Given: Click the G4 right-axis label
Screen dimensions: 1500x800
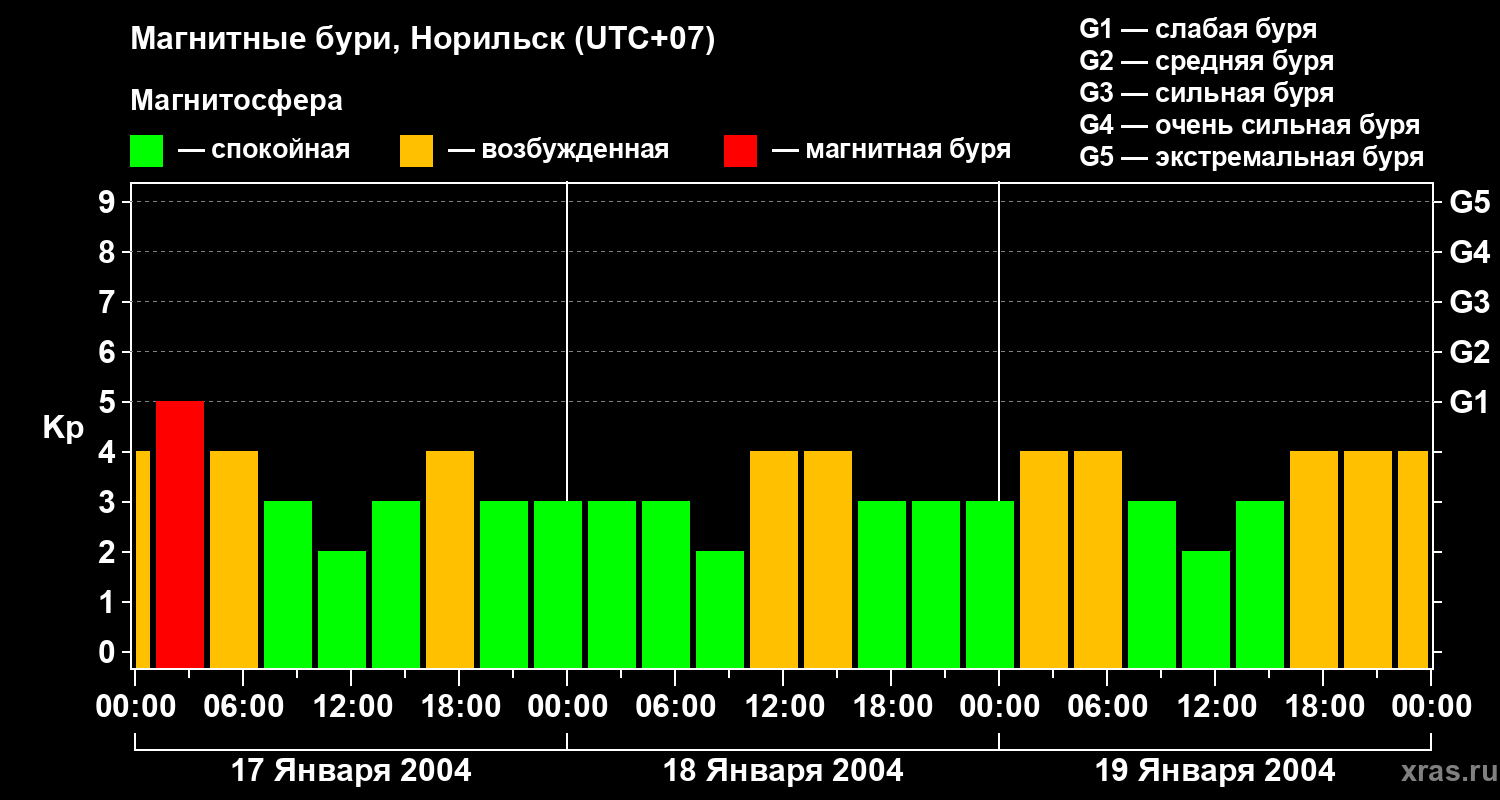Looking at the screenshot, I should coord(1469,252).
